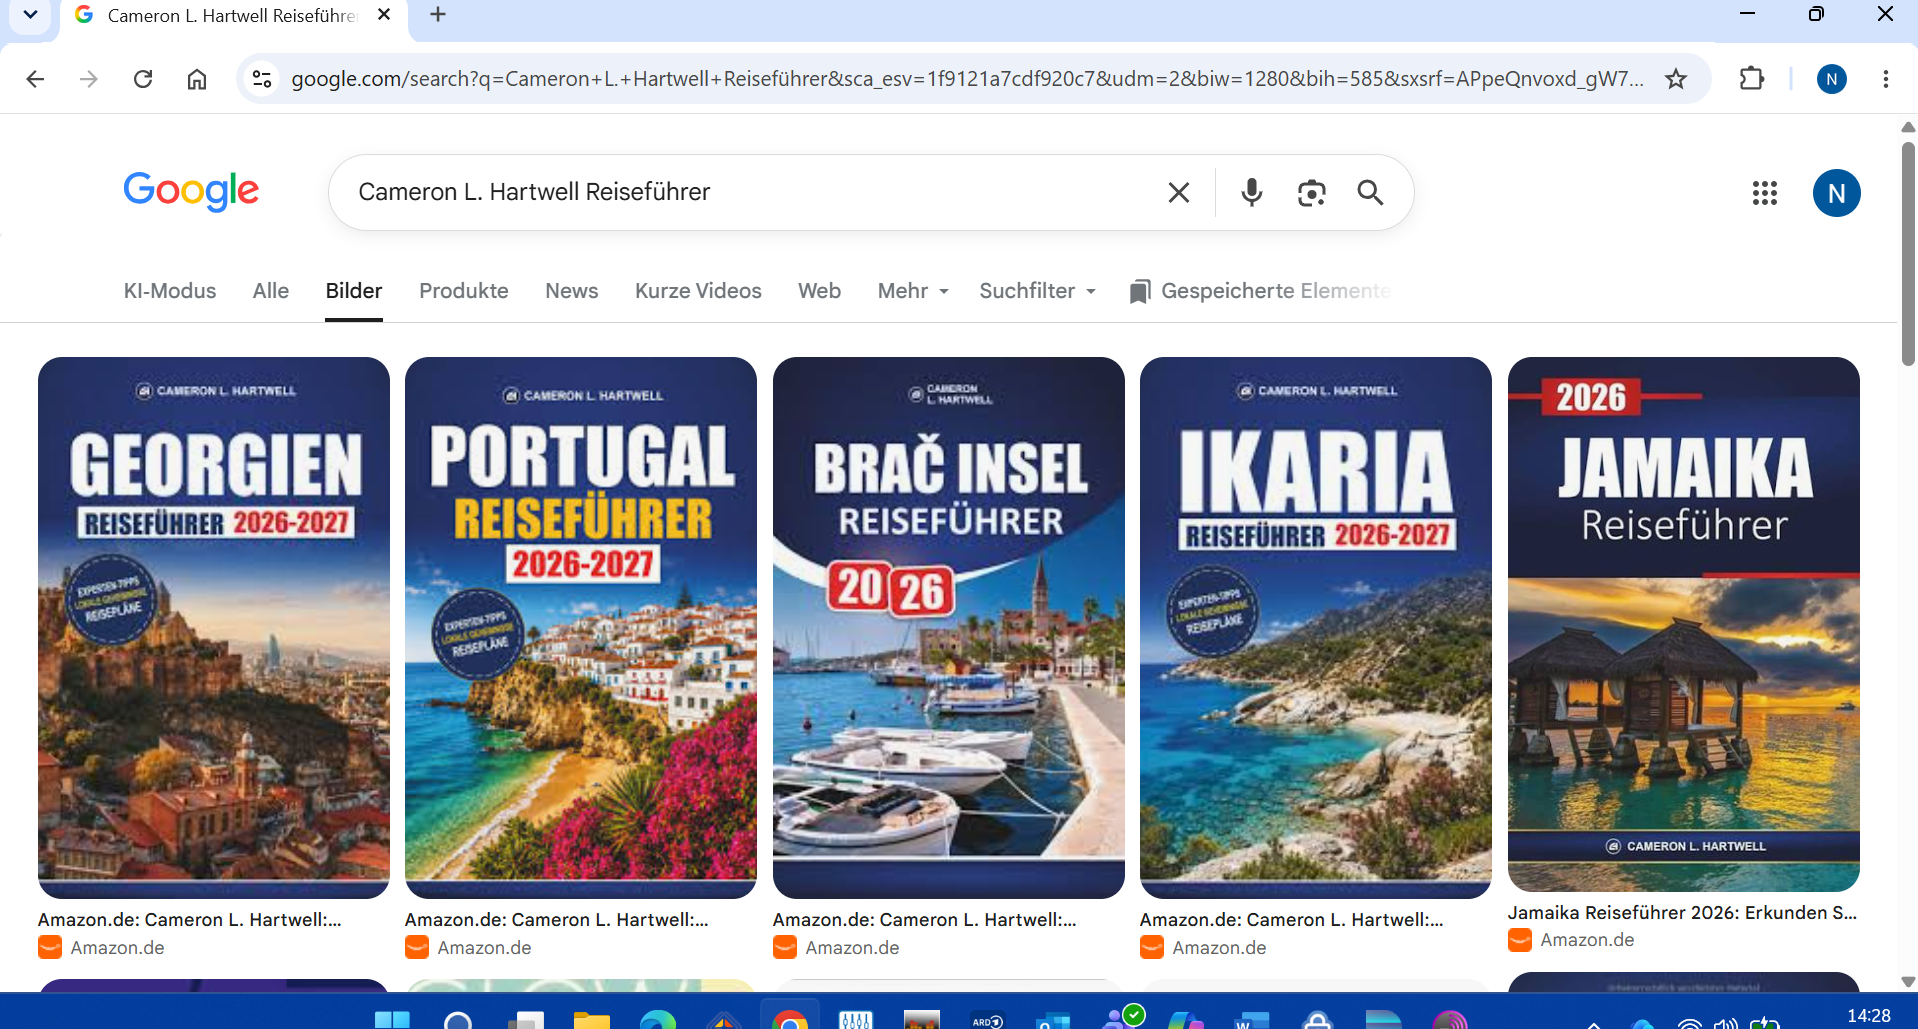The height and width of the screenshot is (1029, 1918).
Task: Switch to the Alle results tab
Action: [271, 291]
